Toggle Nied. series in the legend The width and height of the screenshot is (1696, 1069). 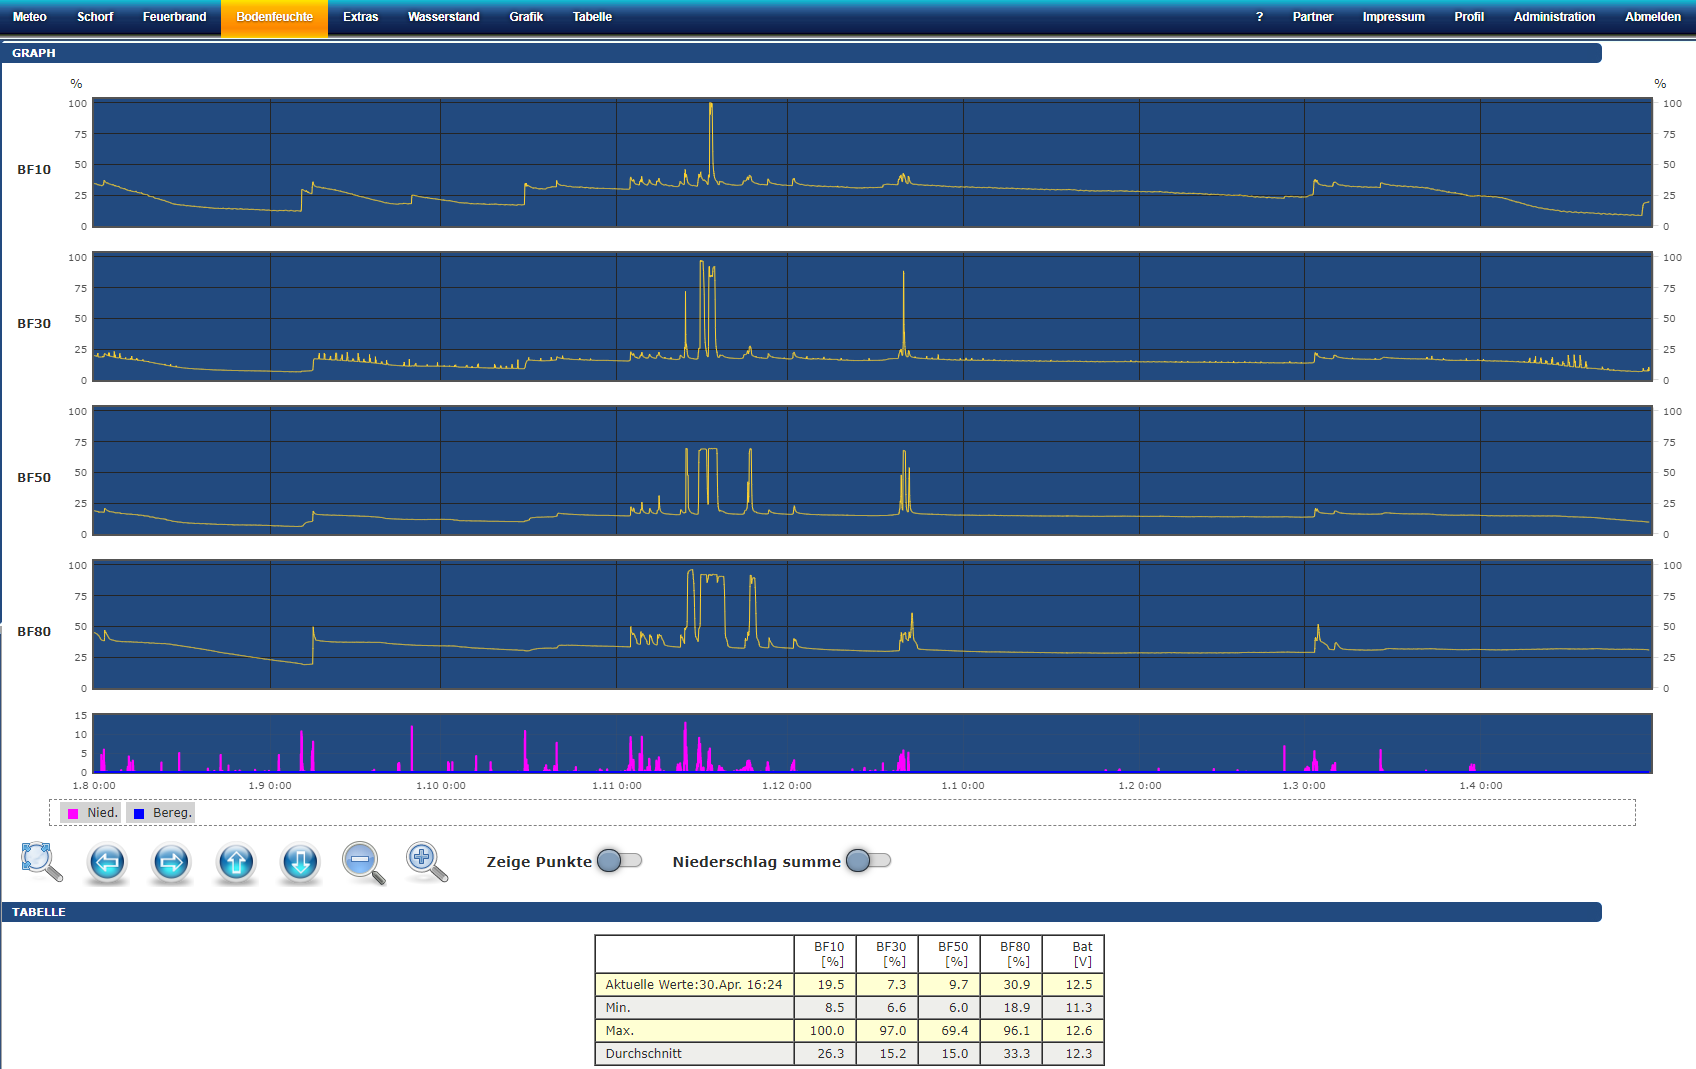coord(91,813)
